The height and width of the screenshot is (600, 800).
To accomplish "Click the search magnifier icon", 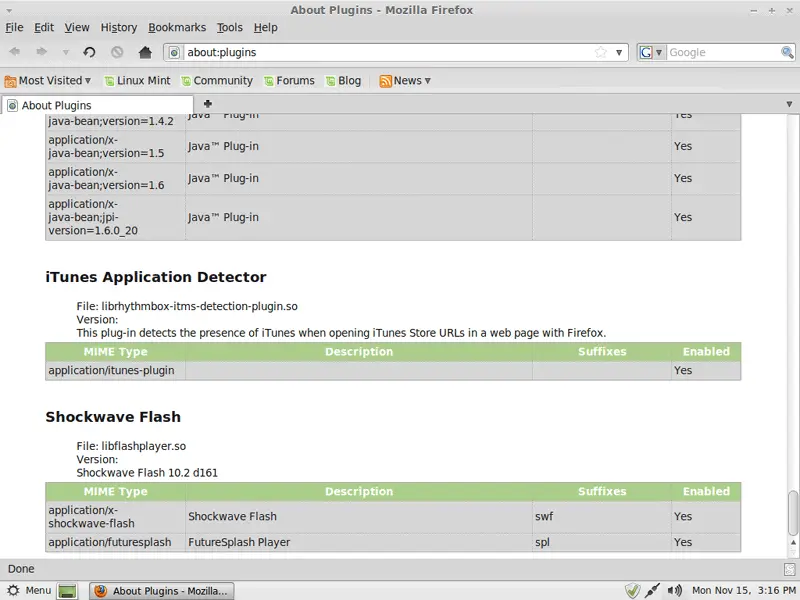I will click(787, 52).
